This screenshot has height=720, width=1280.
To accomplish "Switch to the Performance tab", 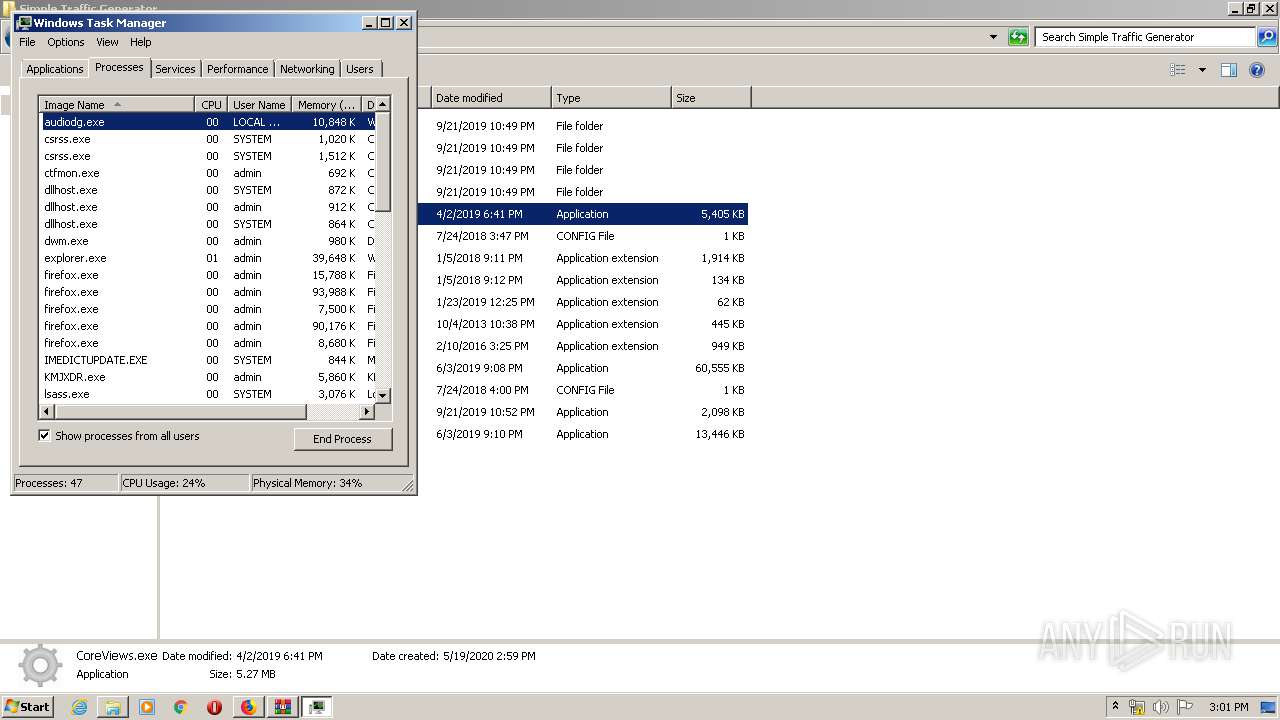I will (238, 69).
